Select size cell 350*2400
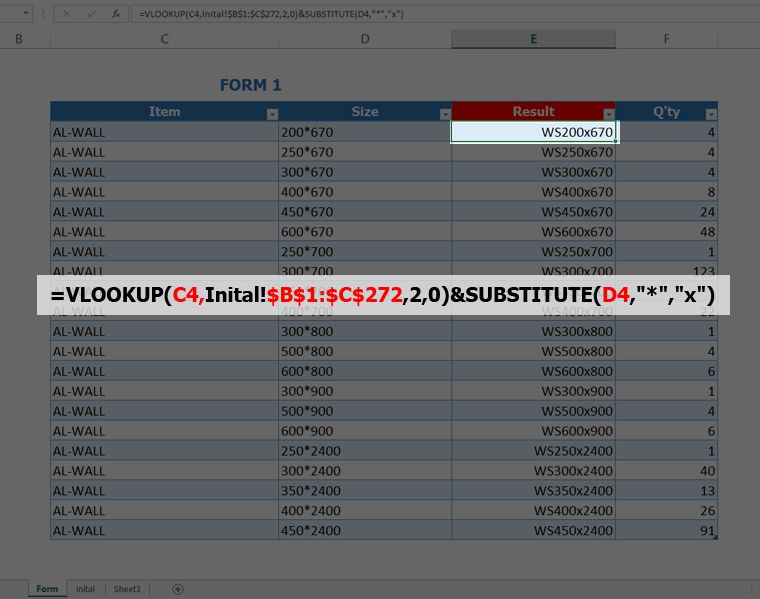 (x=365, y=490)
